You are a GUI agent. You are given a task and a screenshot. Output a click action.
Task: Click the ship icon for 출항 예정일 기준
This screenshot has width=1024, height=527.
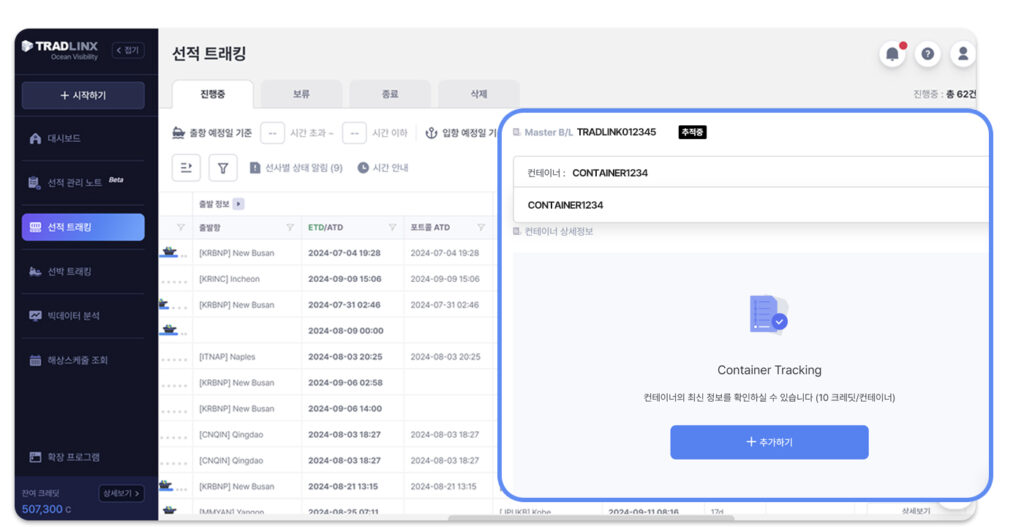tap(178, 133)
